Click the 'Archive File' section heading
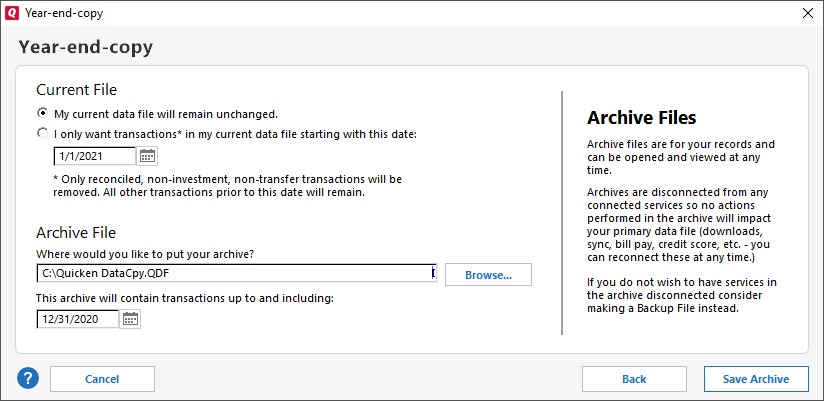The width and height of the screenshot is (824, 401). [x=77, y=233]
